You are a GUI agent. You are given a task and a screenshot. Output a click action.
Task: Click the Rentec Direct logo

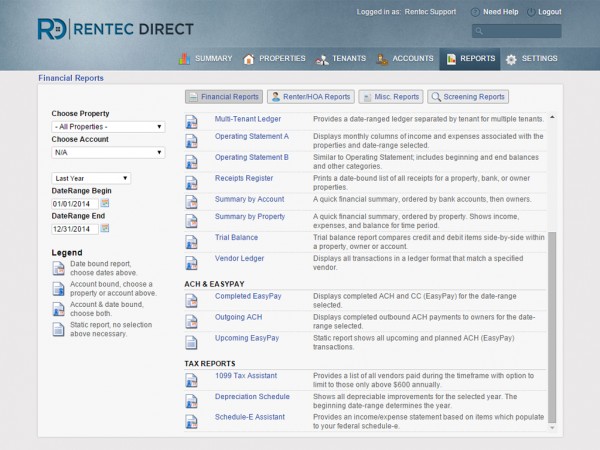click(116, 29)
